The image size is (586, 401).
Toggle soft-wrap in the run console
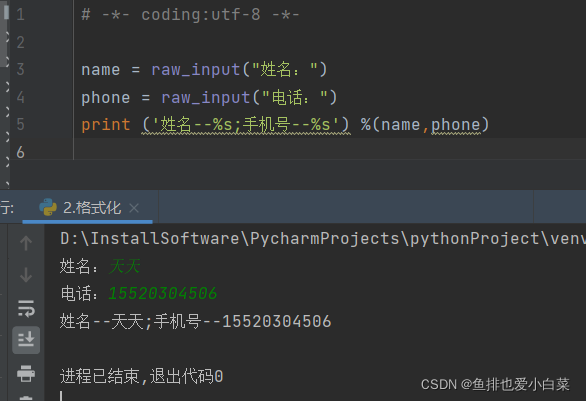(26, 308)
